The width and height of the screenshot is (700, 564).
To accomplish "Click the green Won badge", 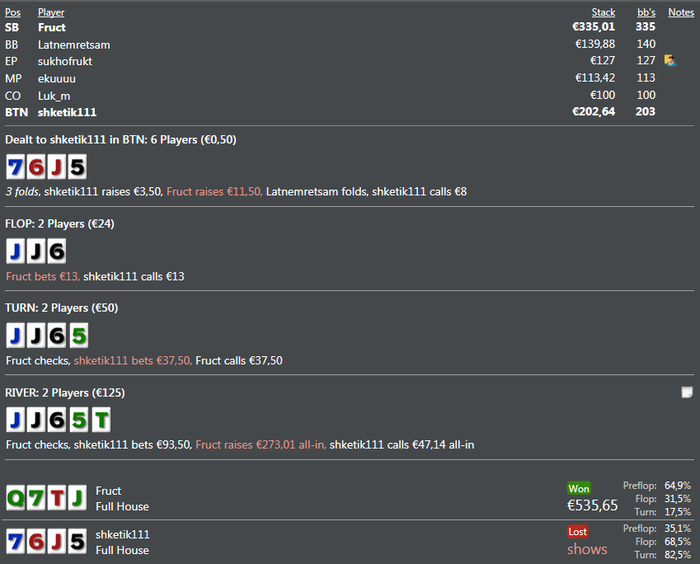I will [579, 489].
